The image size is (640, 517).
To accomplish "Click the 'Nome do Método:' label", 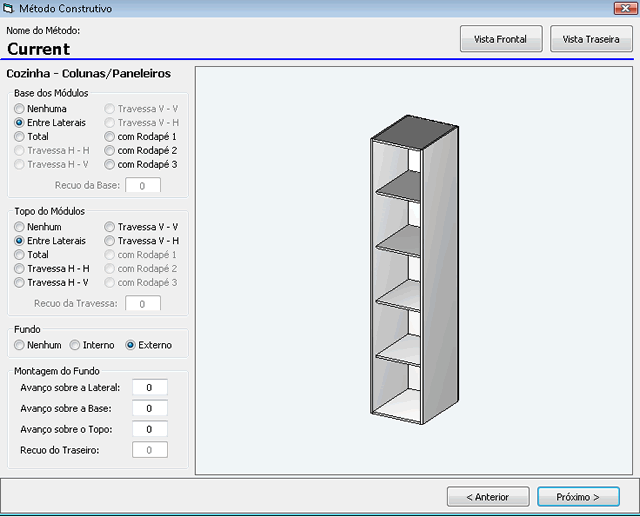I will coord(43,31).
